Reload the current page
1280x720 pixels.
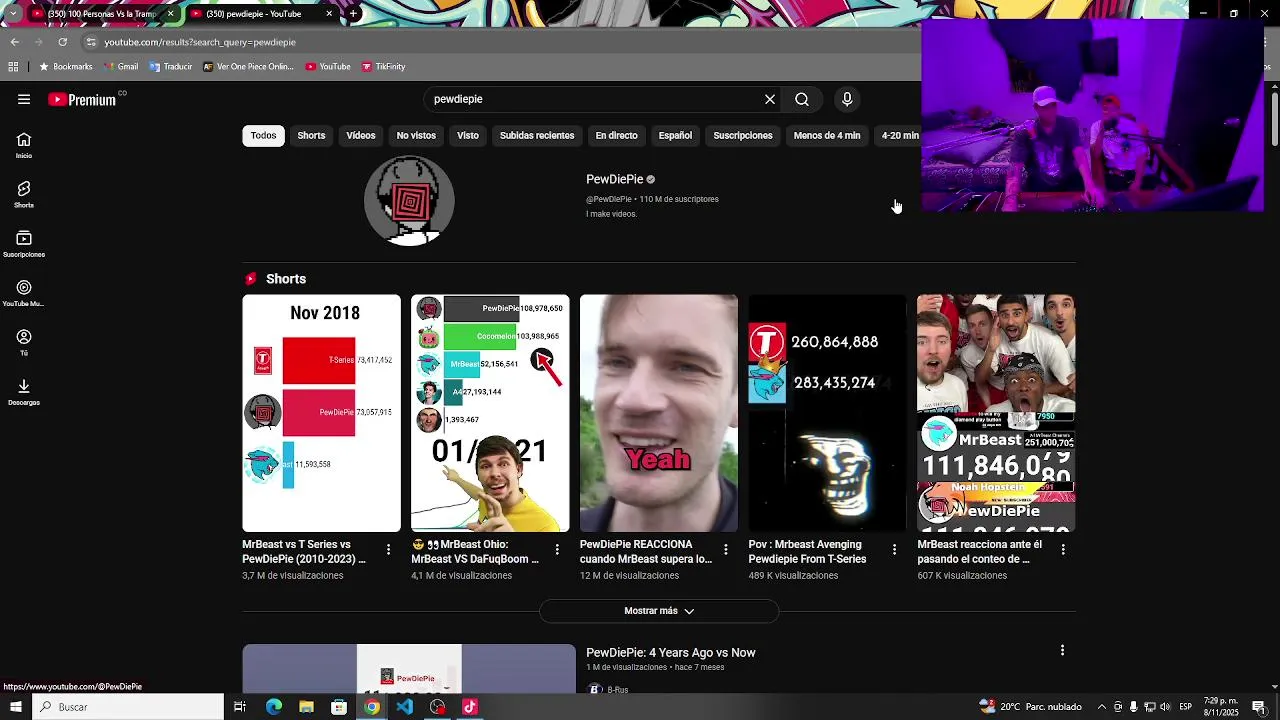pyautogui.click(x=62, y=42)
